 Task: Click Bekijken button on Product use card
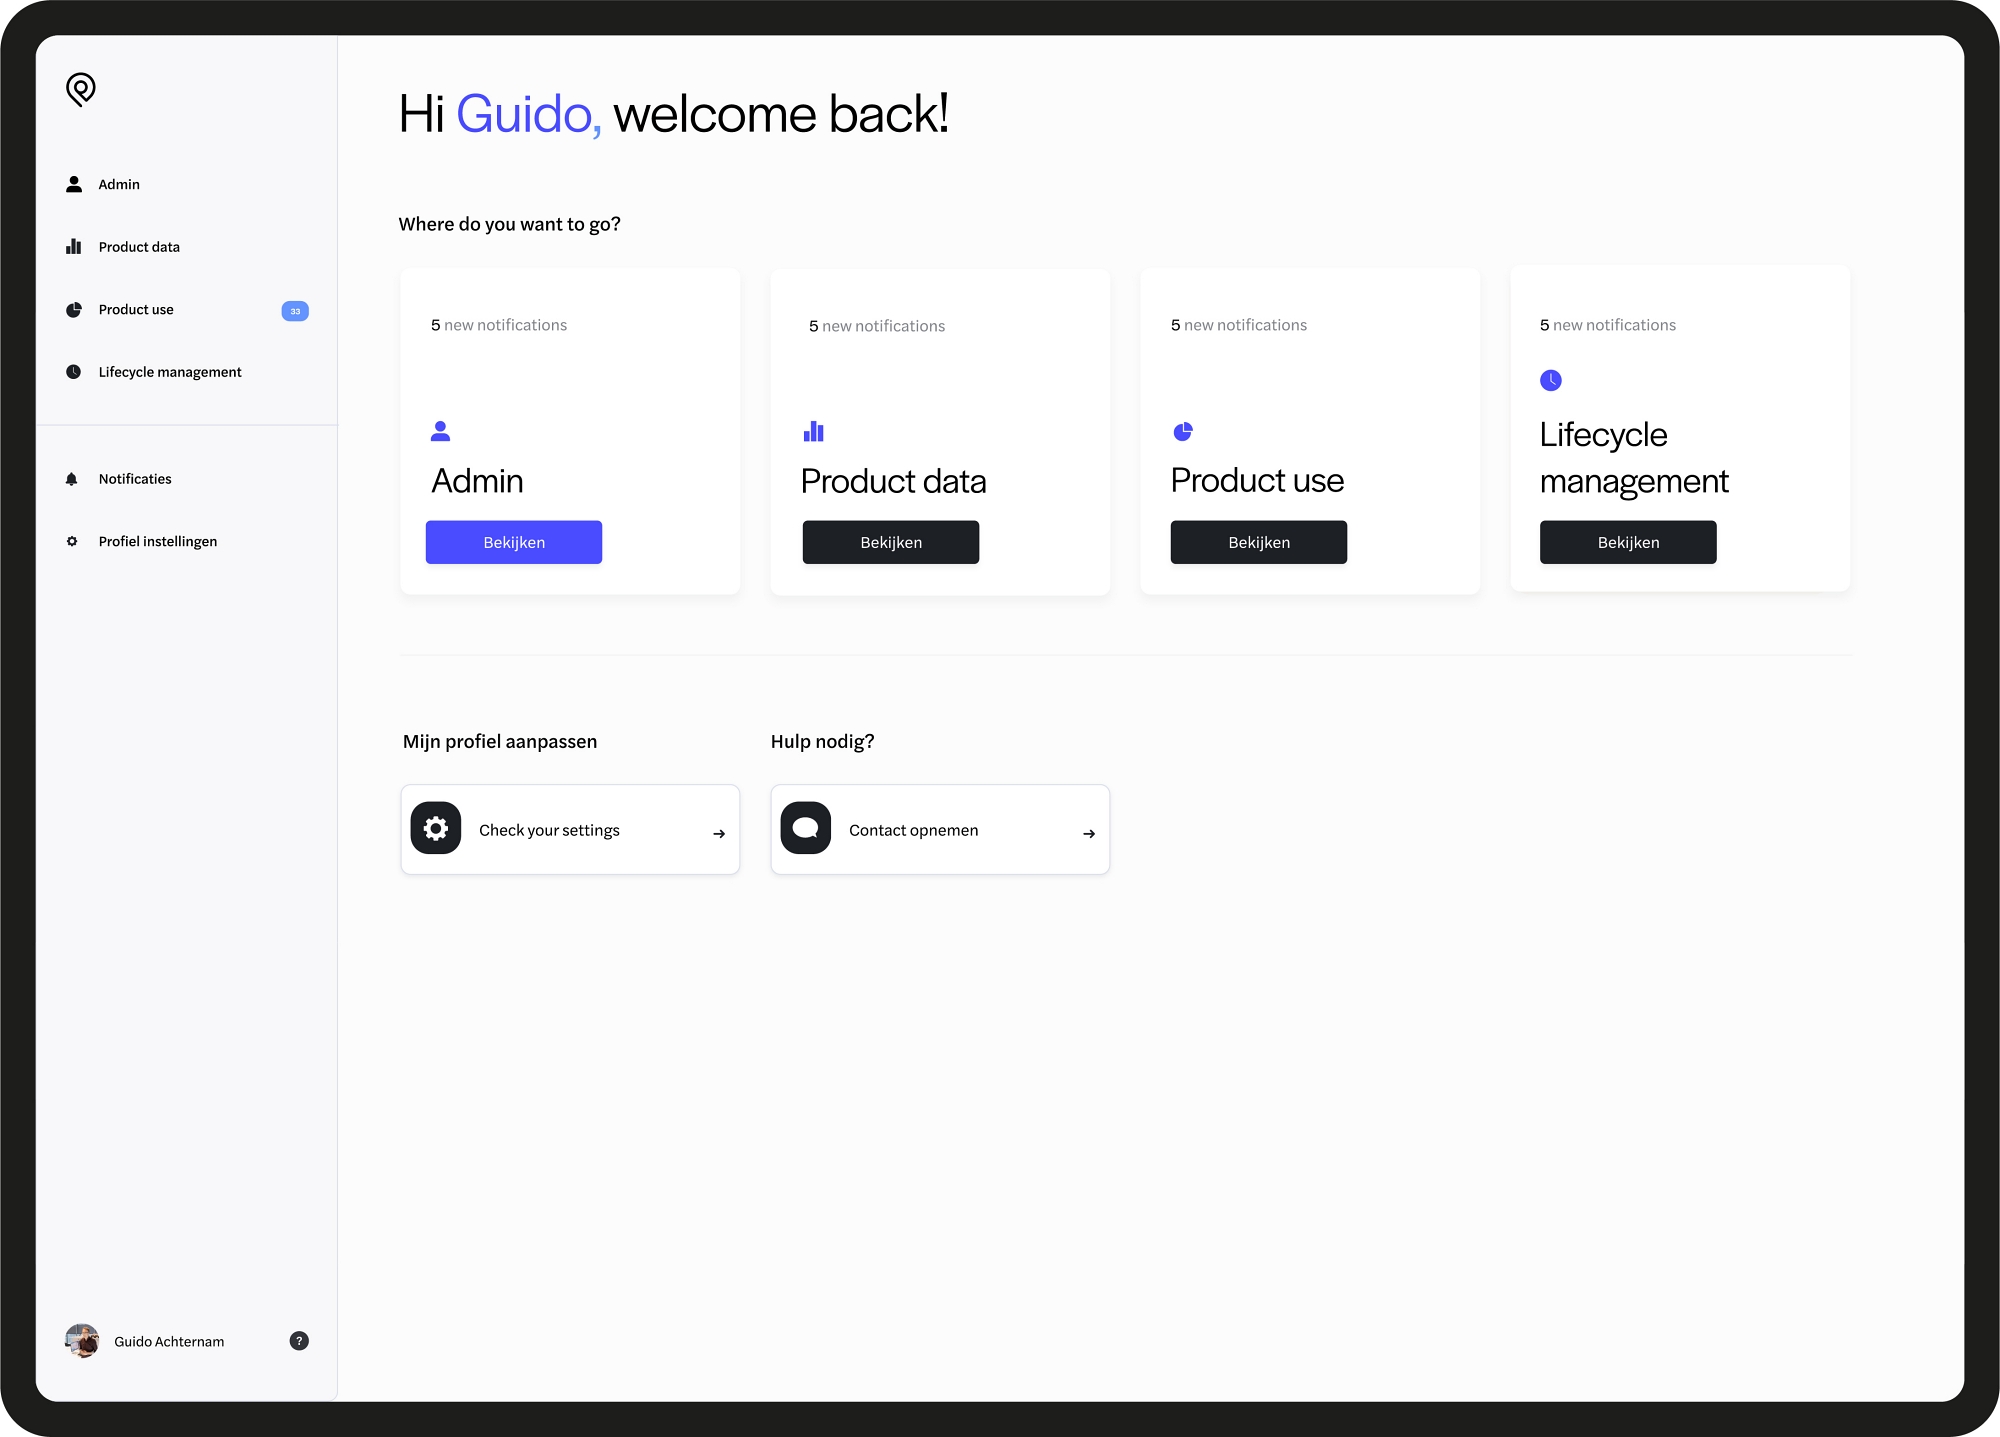pos(1259,541)
